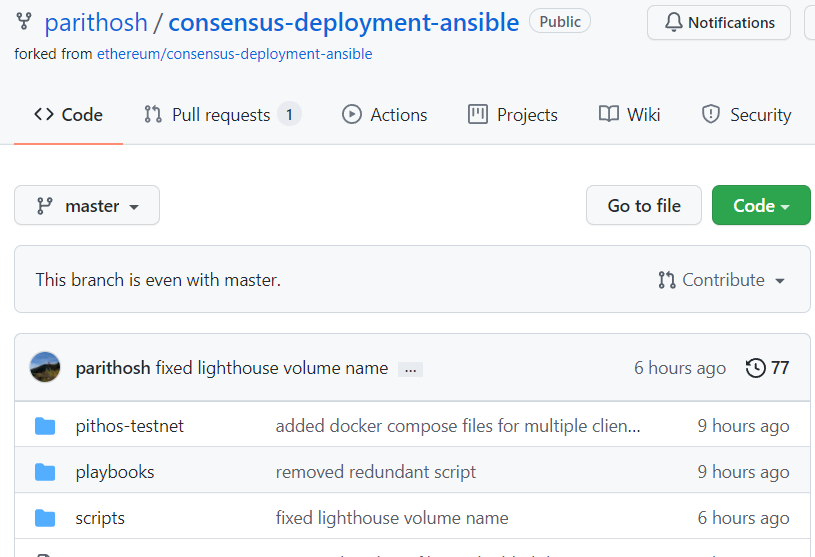
Task: Open the Security tab
Action: click(746, 115)
